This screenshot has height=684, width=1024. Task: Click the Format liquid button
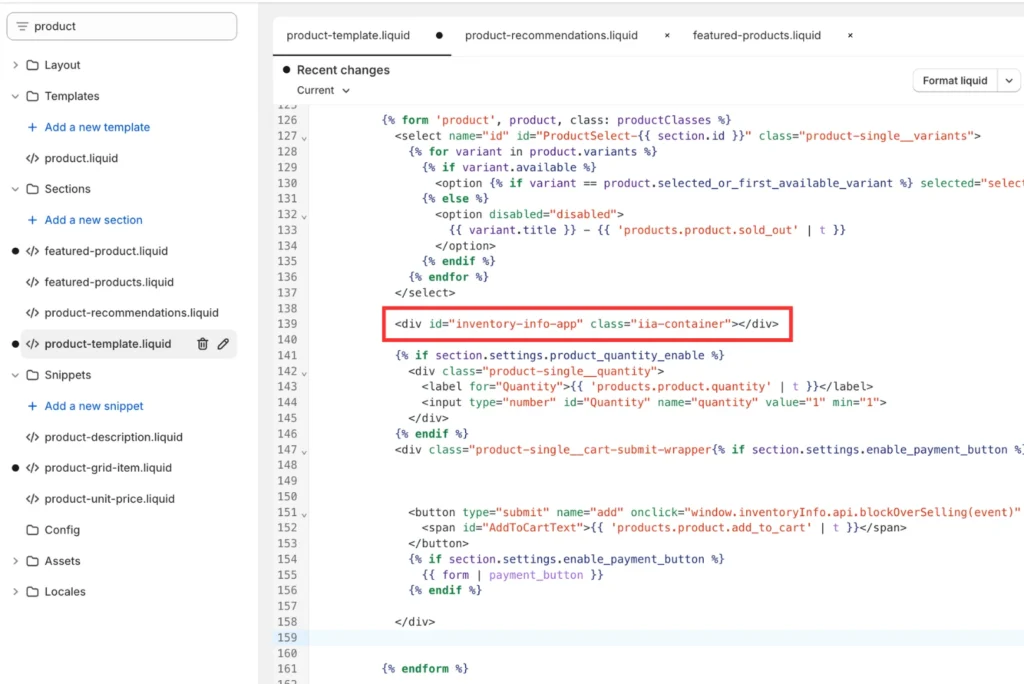click(x=954, y=81)
